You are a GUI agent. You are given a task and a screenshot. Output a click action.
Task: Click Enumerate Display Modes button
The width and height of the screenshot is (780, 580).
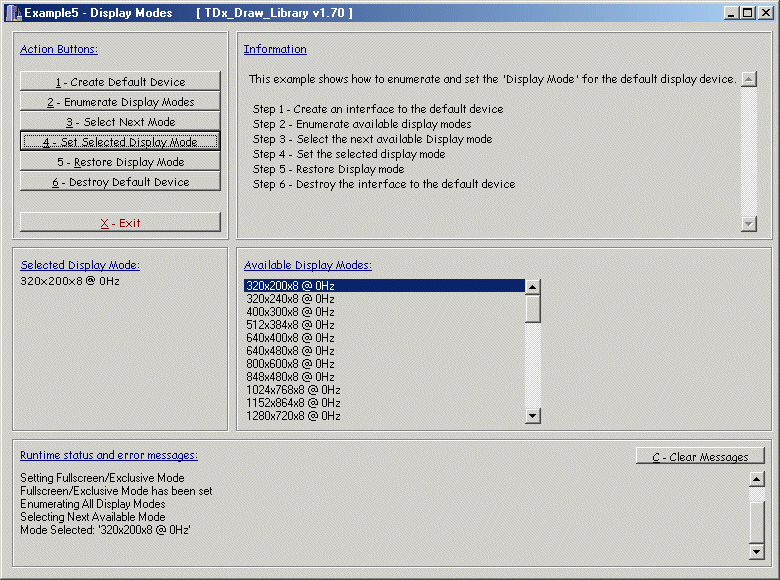coord(120,102)
